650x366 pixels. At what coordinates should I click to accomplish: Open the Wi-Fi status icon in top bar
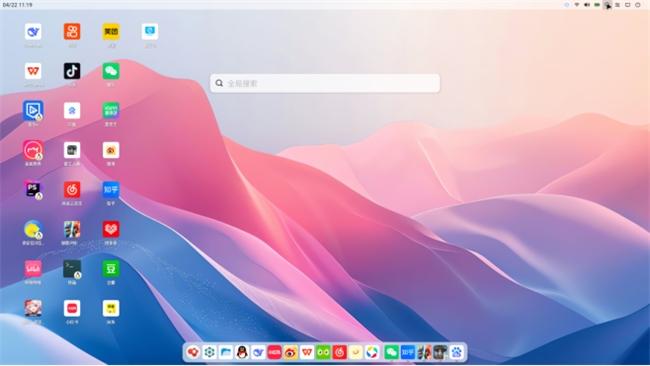[577, 5]
